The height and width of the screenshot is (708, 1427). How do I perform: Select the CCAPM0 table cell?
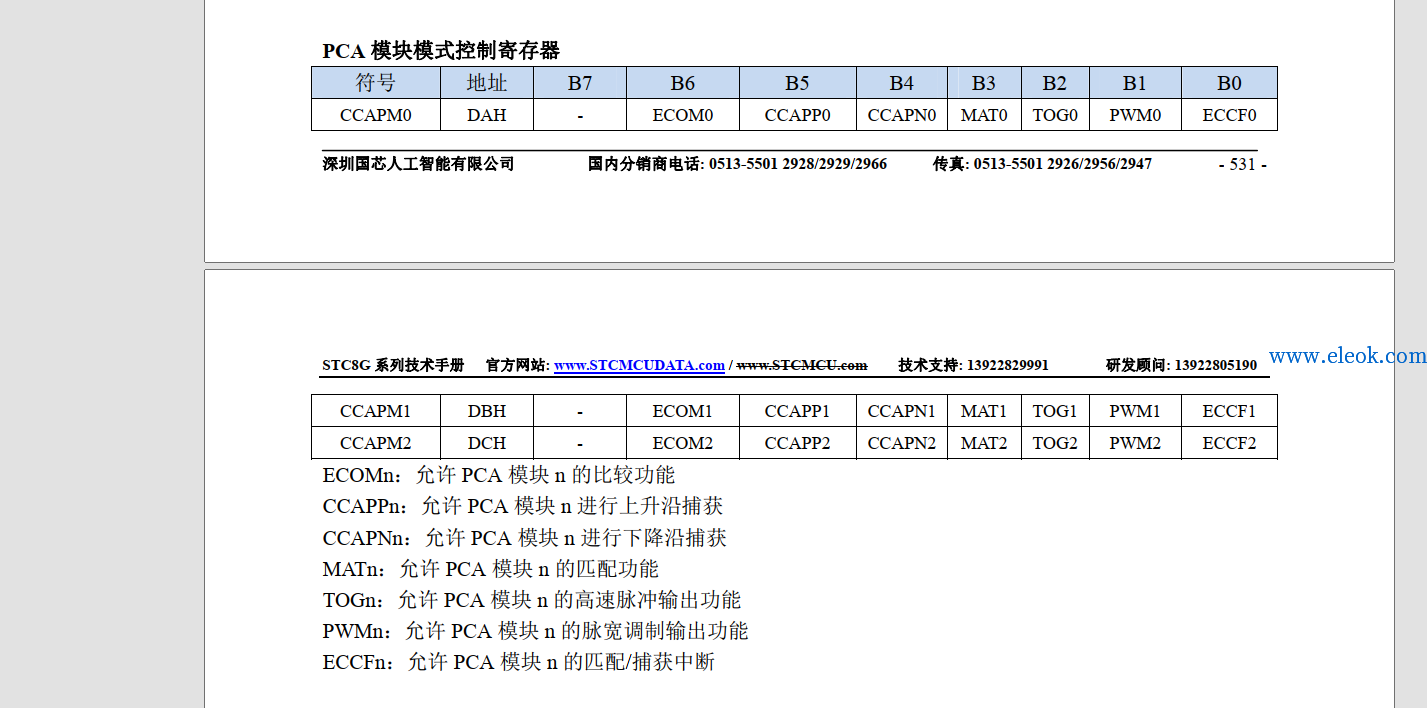tap(376, 115)
